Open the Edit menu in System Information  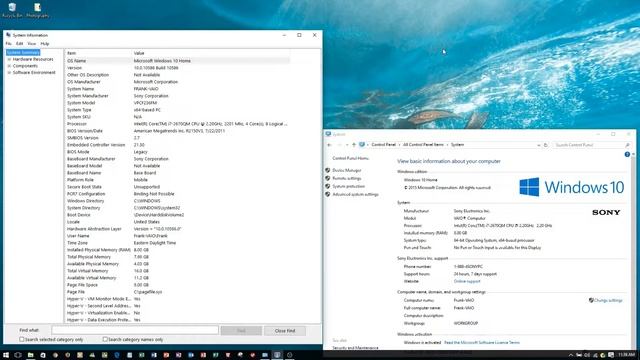tap(20, 44)
